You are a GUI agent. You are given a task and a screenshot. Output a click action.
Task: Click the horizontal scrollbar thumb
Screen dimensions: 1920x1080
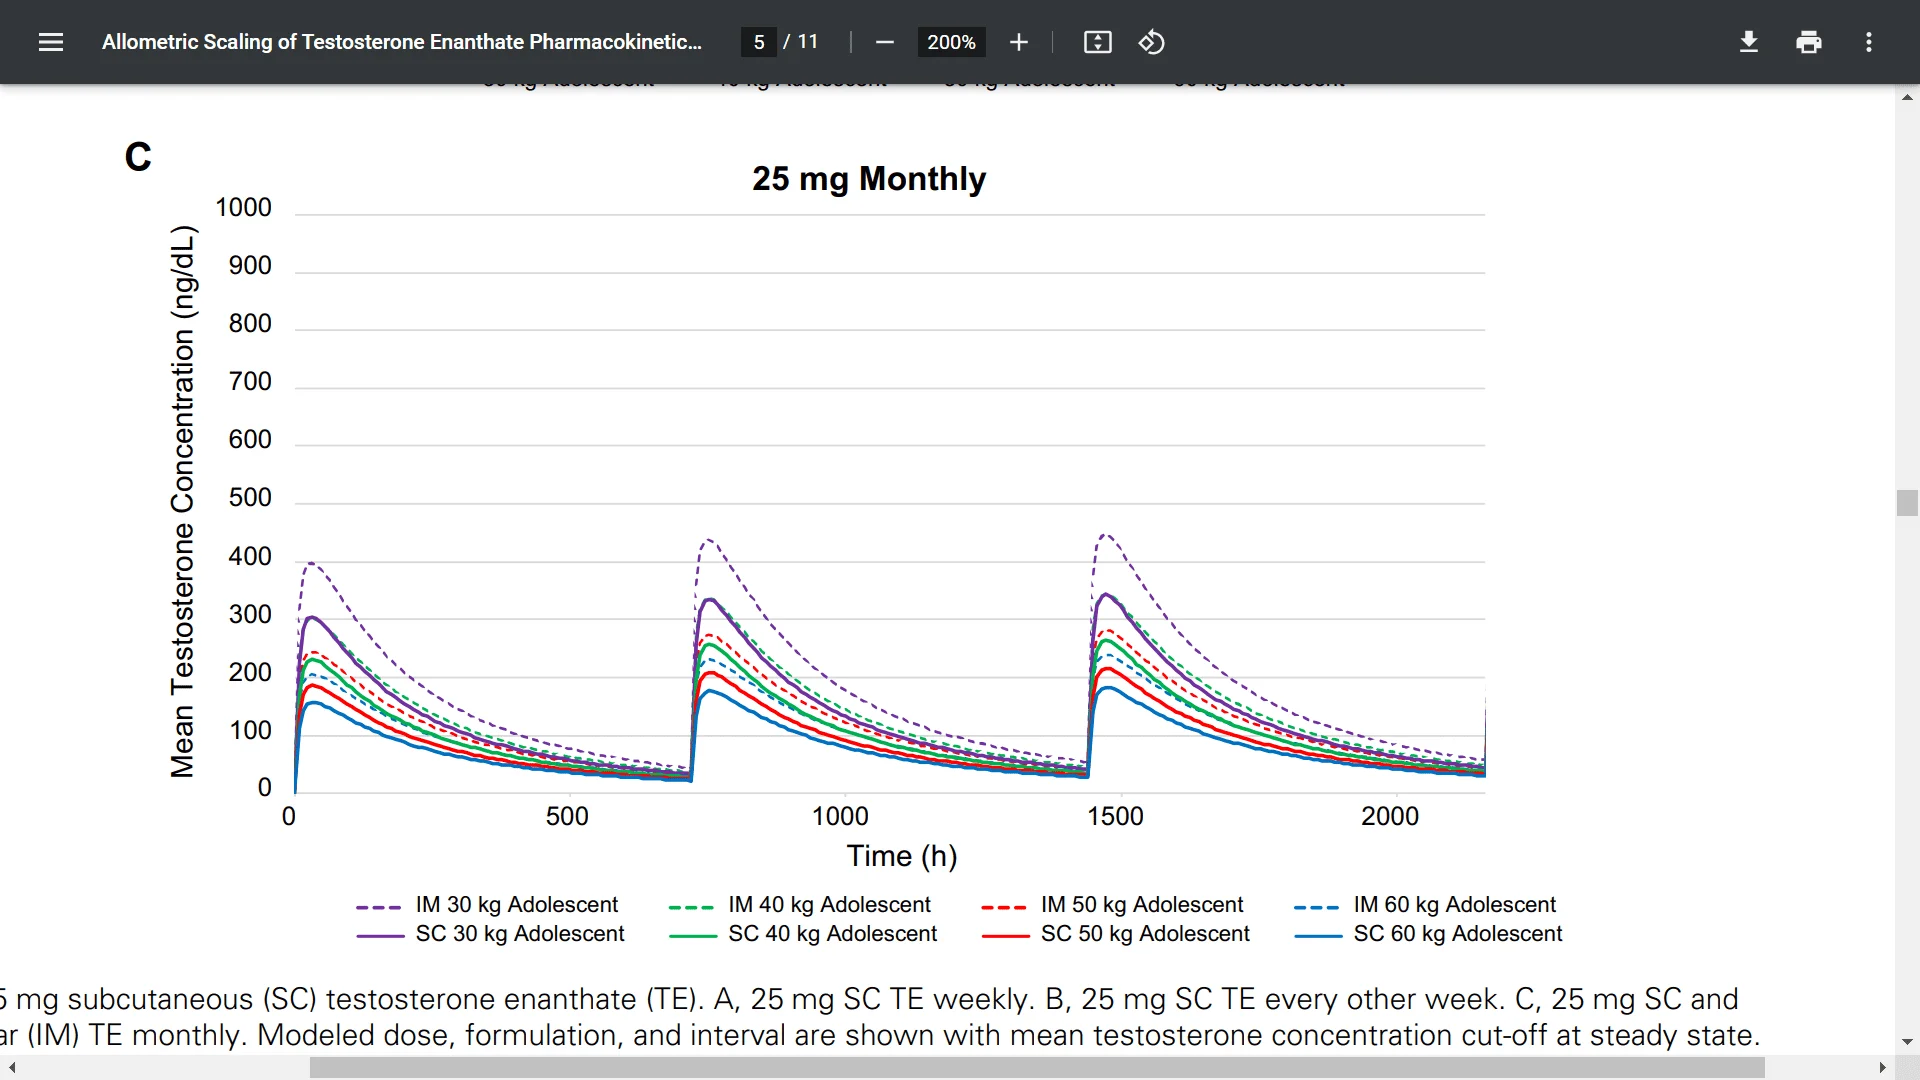[1037, 1068]
